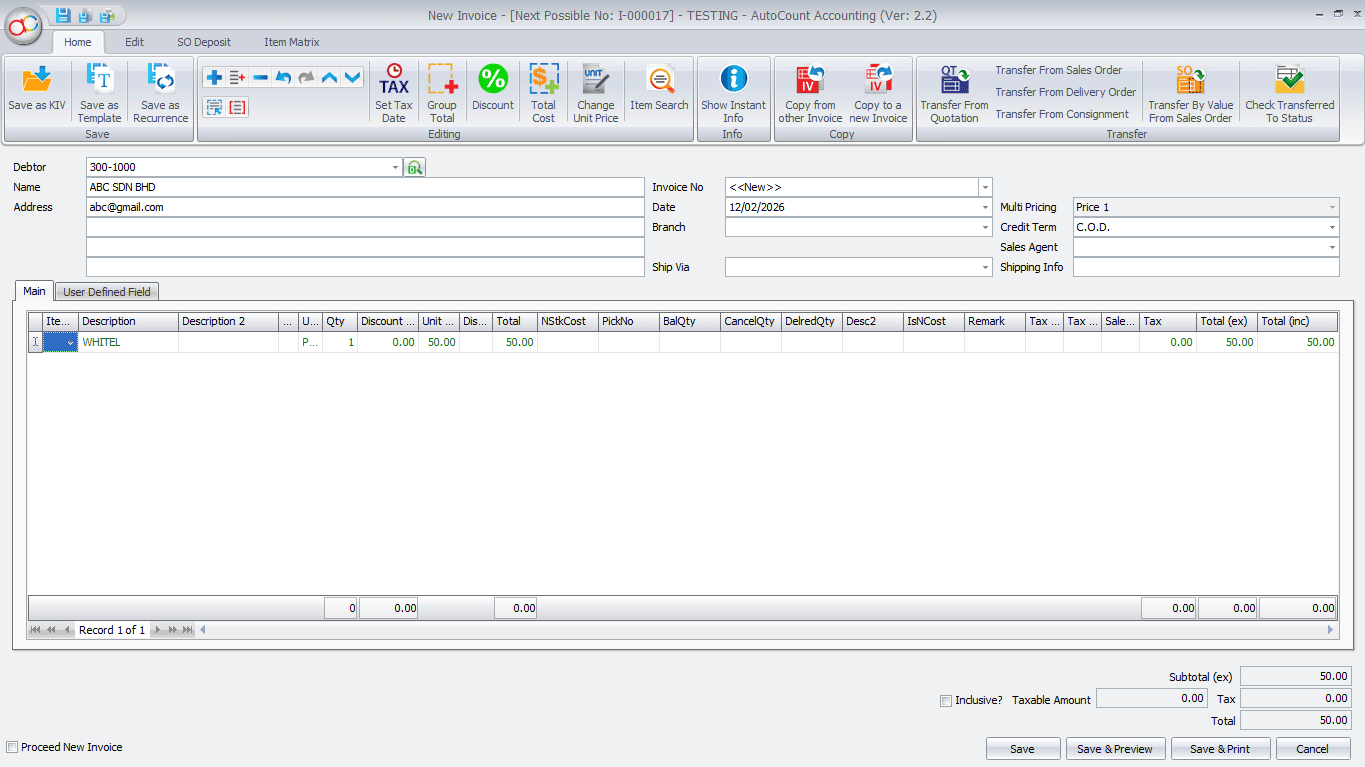This screenshot has width=1365, height=767.
Task: Open the Debtor dropdown
Action: click(396, 167)
